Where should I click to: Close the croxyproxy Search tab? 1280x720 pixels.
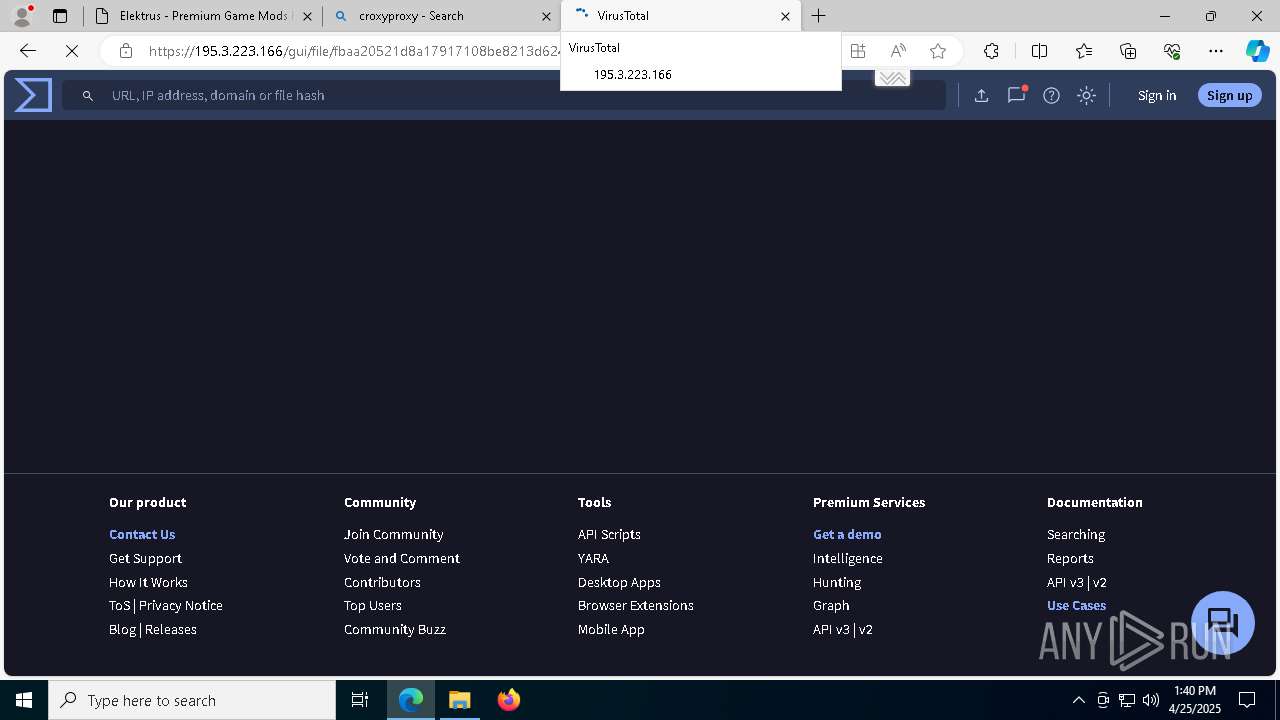coord(546,16)
